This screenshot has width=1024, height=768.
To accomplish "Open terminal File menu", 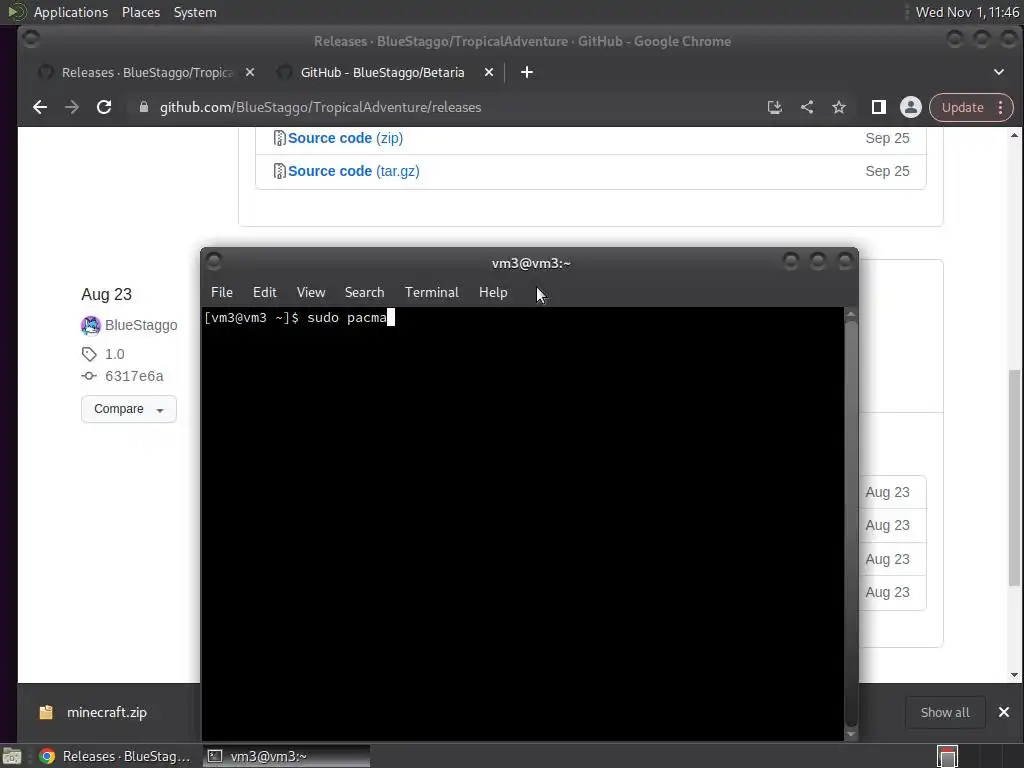I will (221, 293).
